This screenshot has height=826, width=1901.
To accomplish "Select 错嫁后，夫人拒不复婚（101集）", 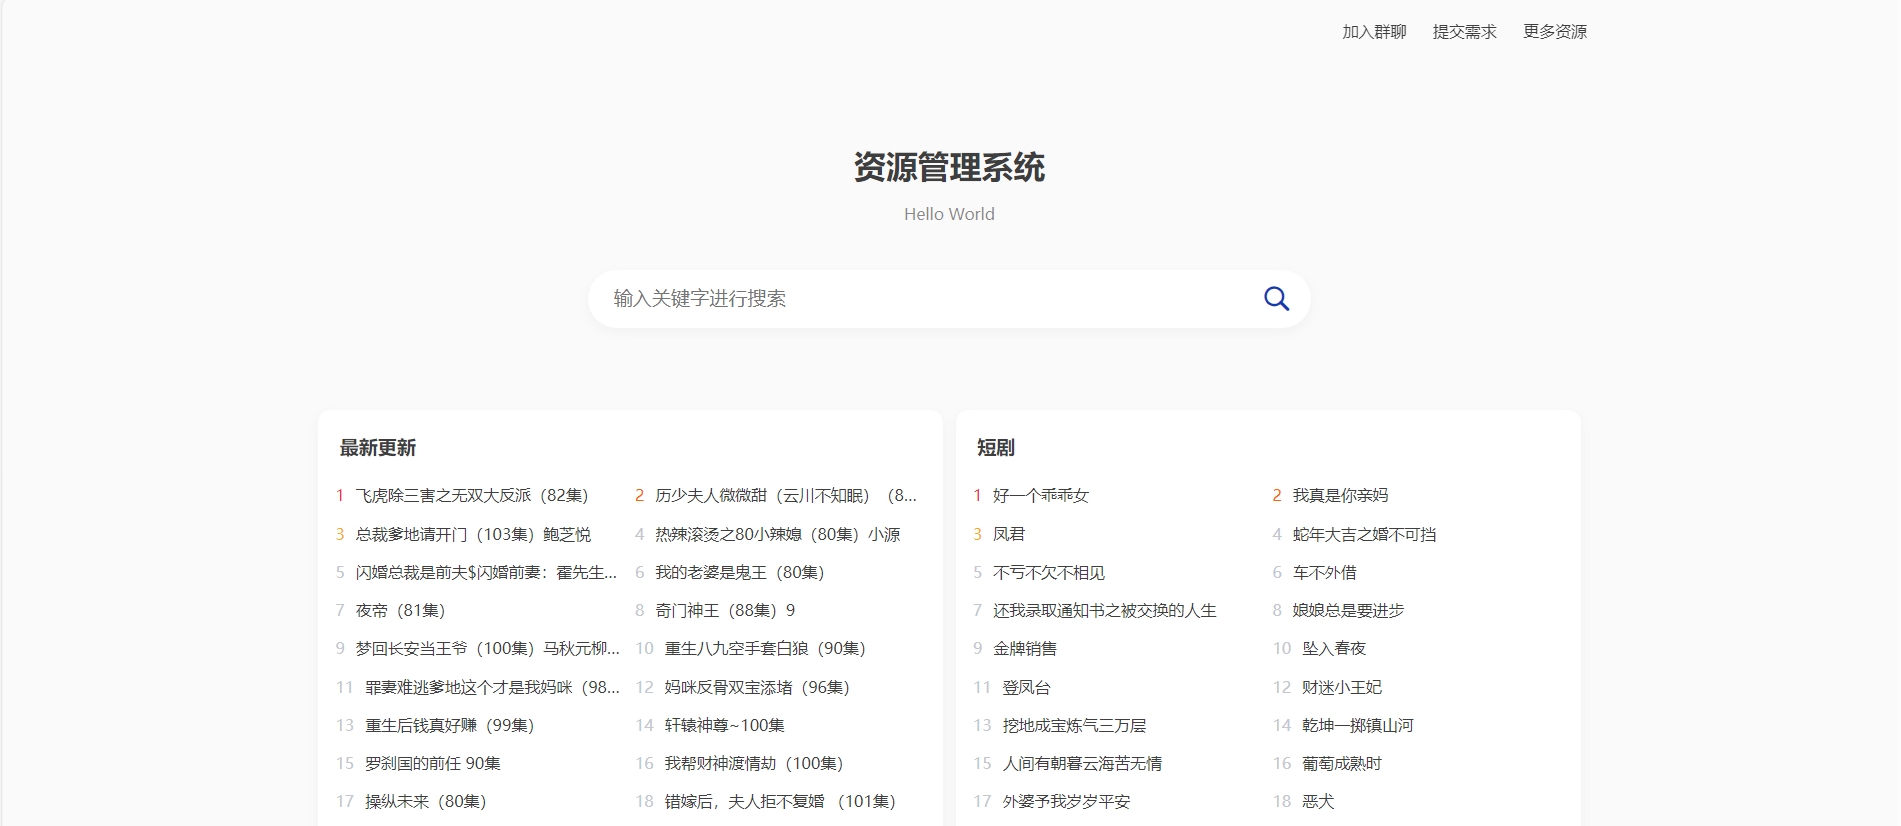I will tap(780, 801).
